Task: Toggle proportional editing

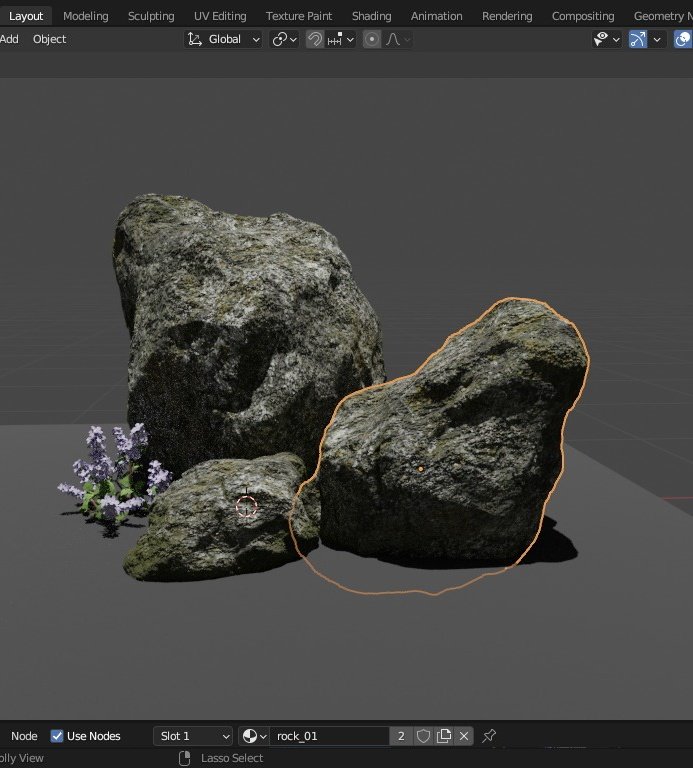Action: [372, 39]
